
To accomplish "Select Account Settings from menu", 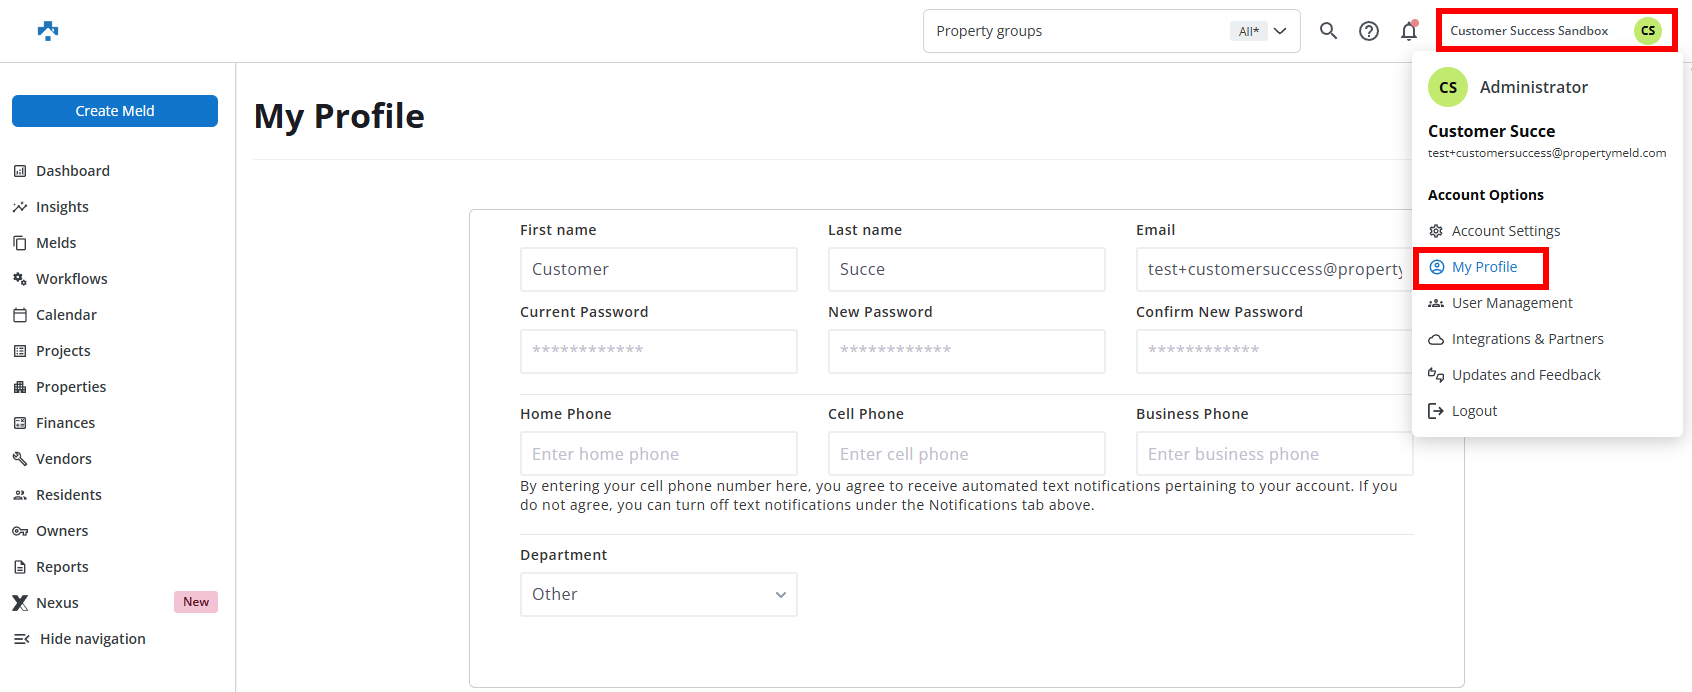I will click(1505, 231).
